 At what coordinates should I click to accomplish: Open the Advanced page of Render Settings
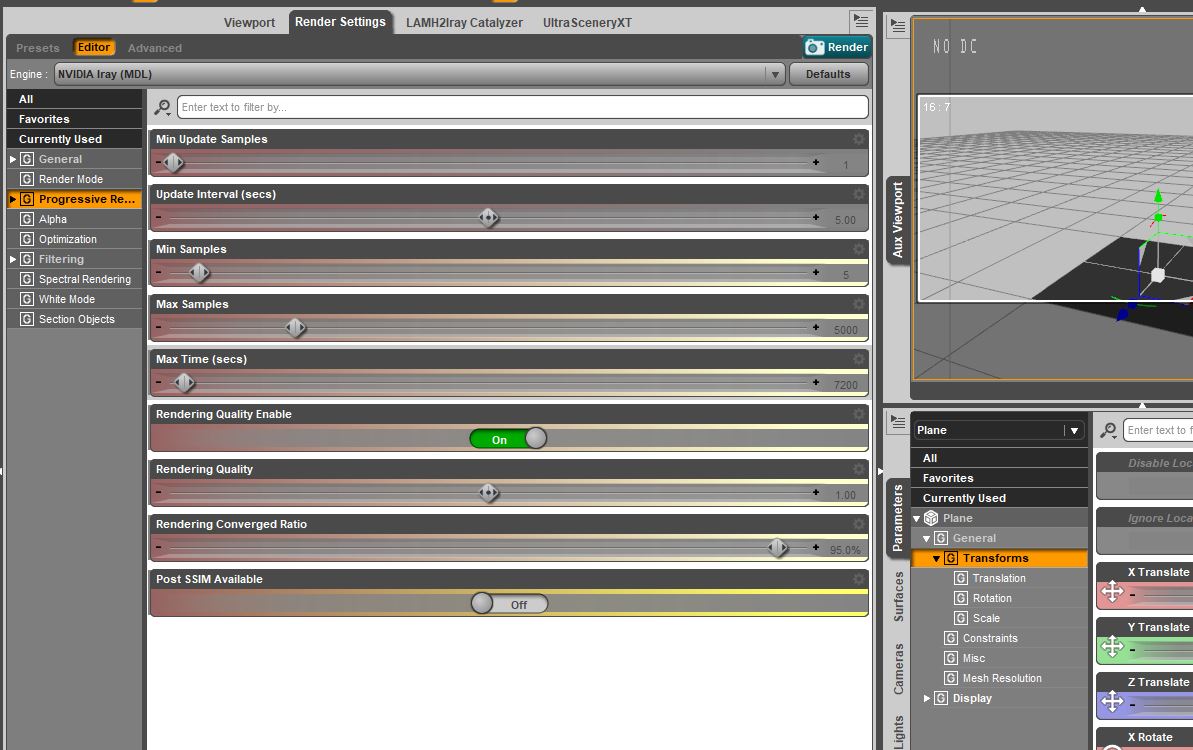tap(154, 48)
